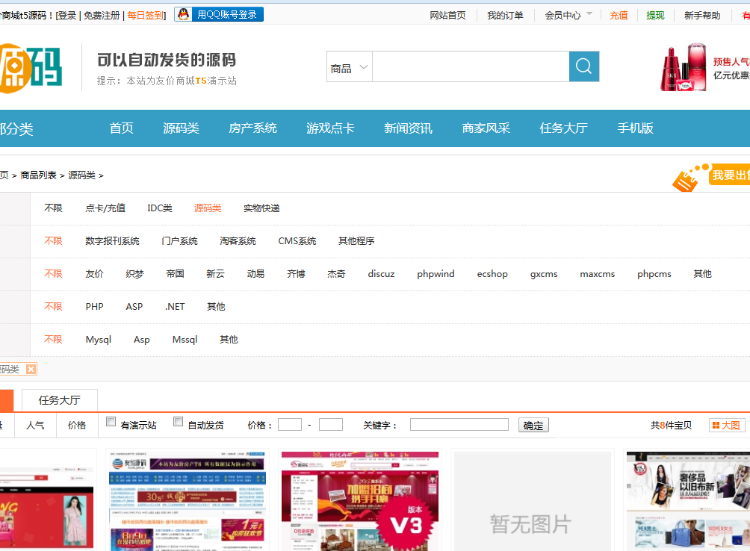Open 商家风采 navigation item
This screenshot has height=551, width=750.
tap(486, 128)
